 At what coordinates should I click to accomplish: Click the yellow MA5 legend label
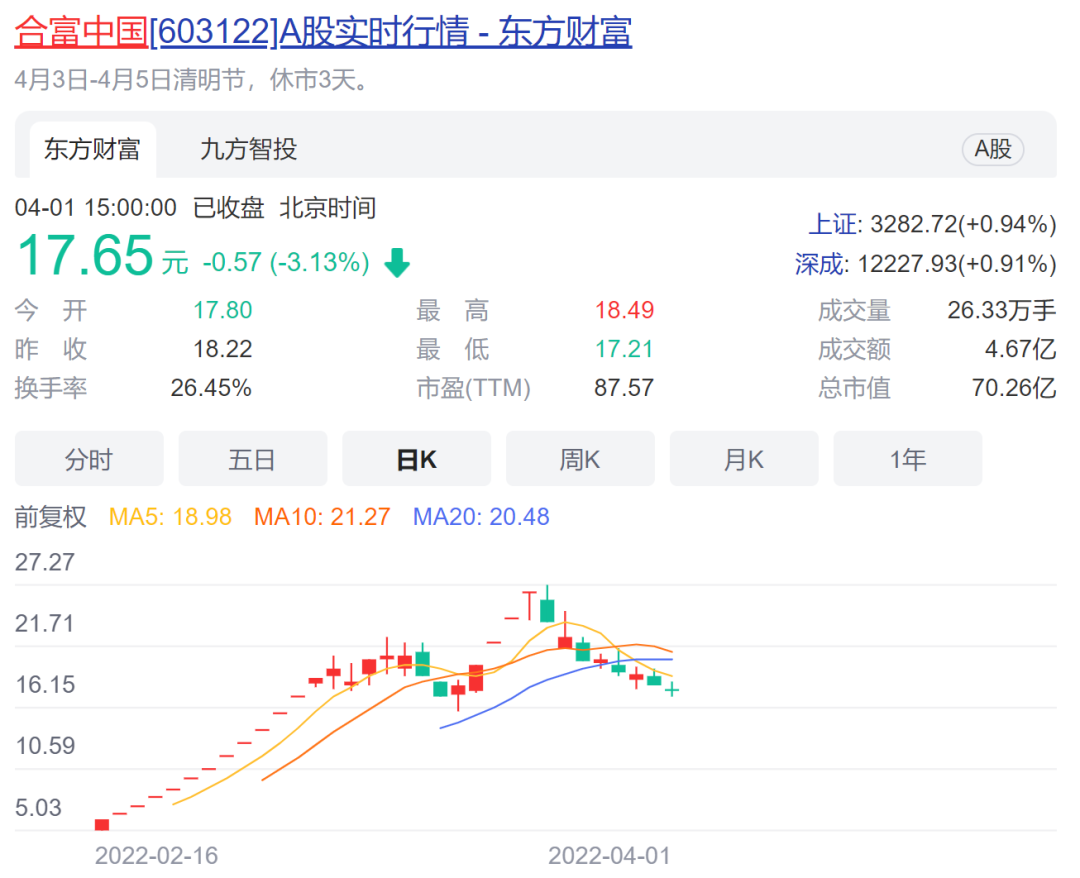[x=170, y=517]
